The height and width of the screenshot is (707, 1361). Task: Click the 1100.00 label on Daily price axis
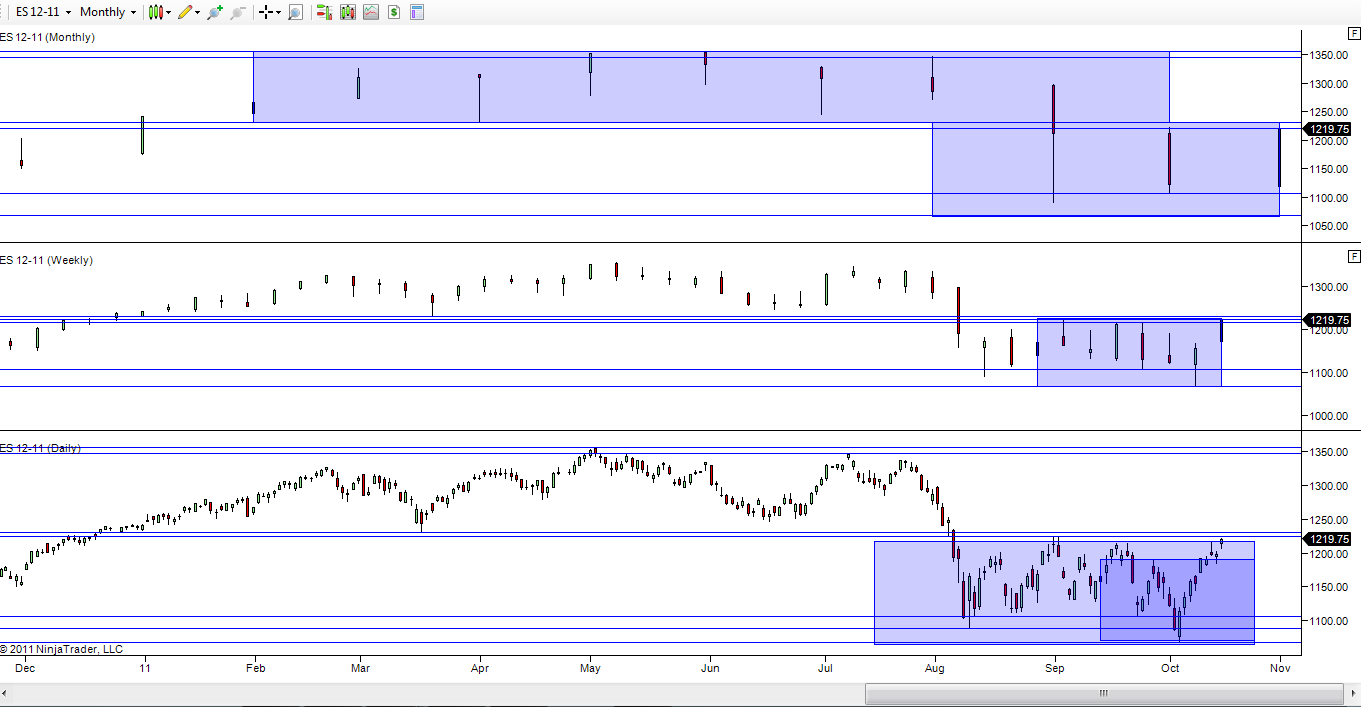[1331, 621]
